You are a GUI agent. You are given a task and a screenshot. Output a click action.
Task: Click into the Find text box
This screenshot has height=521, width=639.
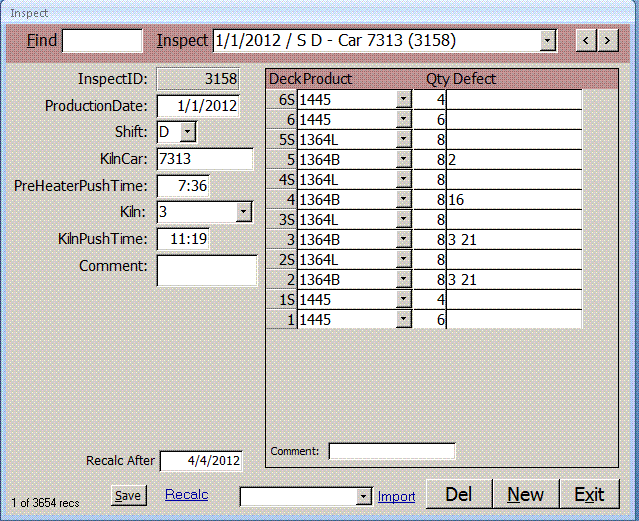103,40
